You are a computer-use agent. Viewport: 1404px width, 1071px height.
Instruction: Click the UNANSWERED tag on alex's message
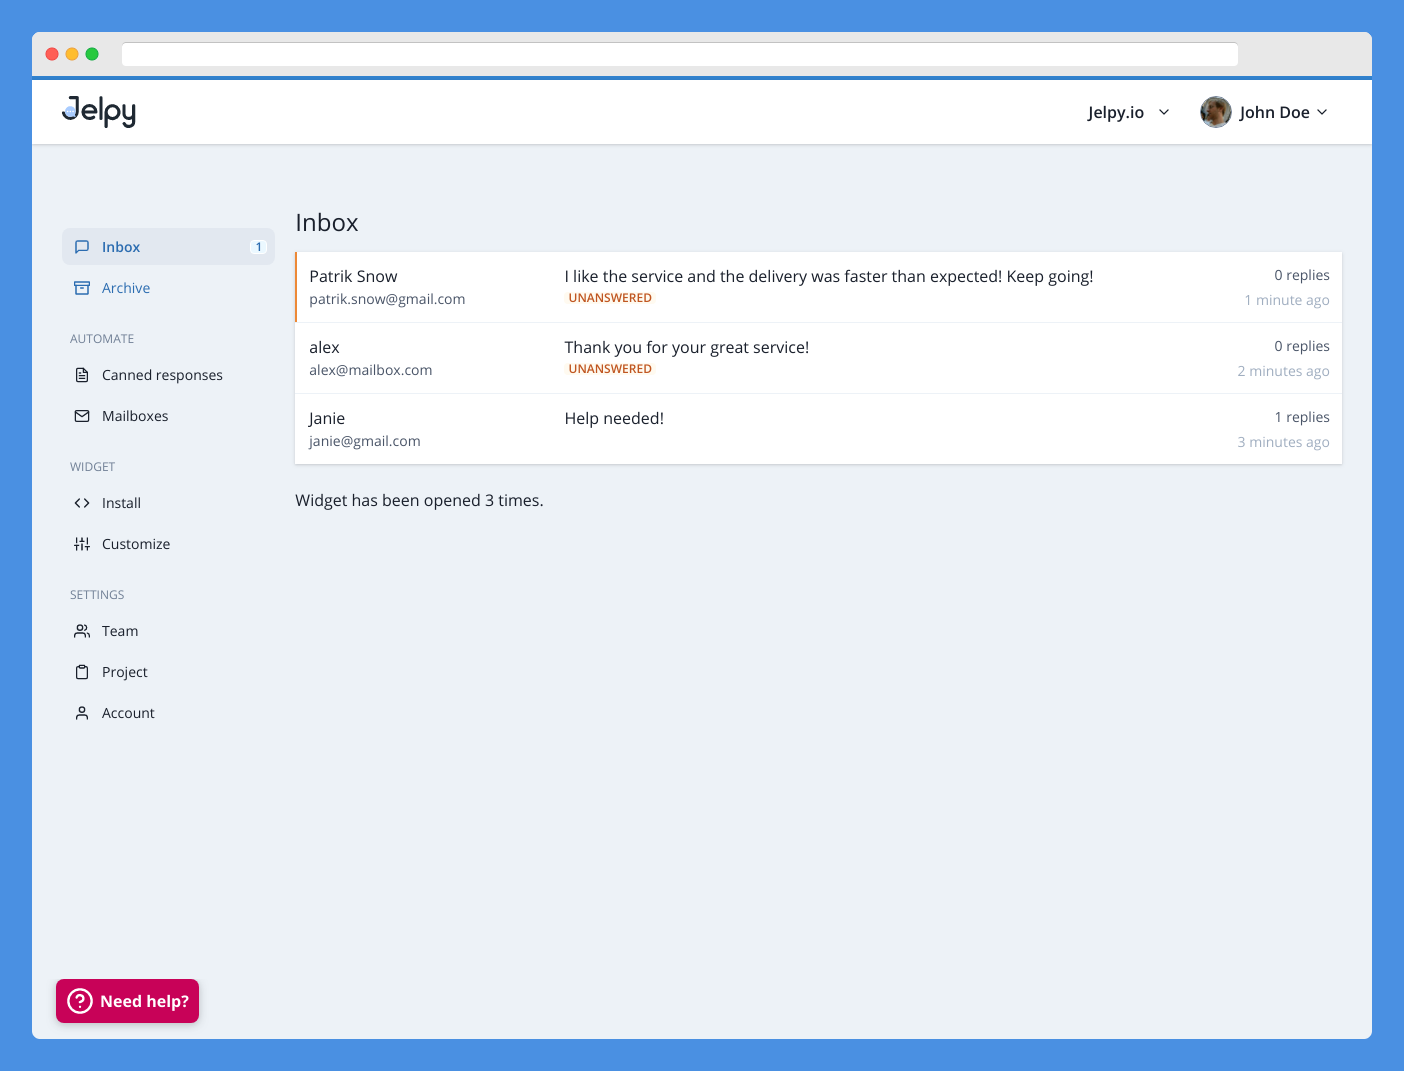click(x=610, y=369)
